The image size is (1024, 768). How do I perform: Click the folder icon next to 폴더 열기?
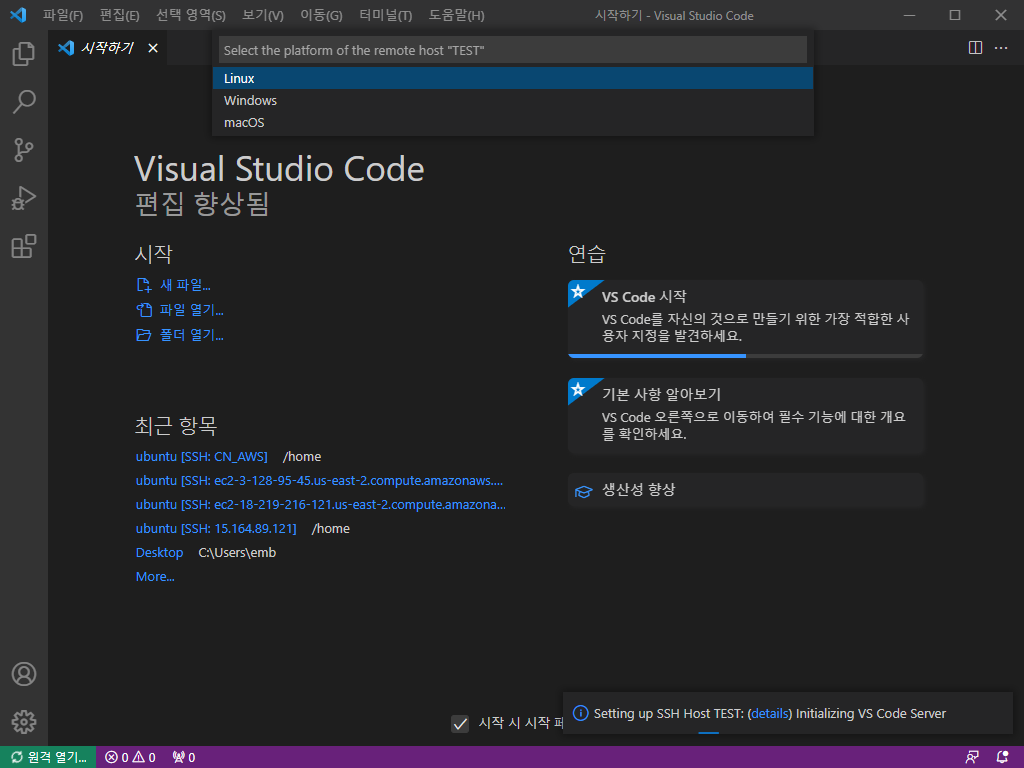144,335
